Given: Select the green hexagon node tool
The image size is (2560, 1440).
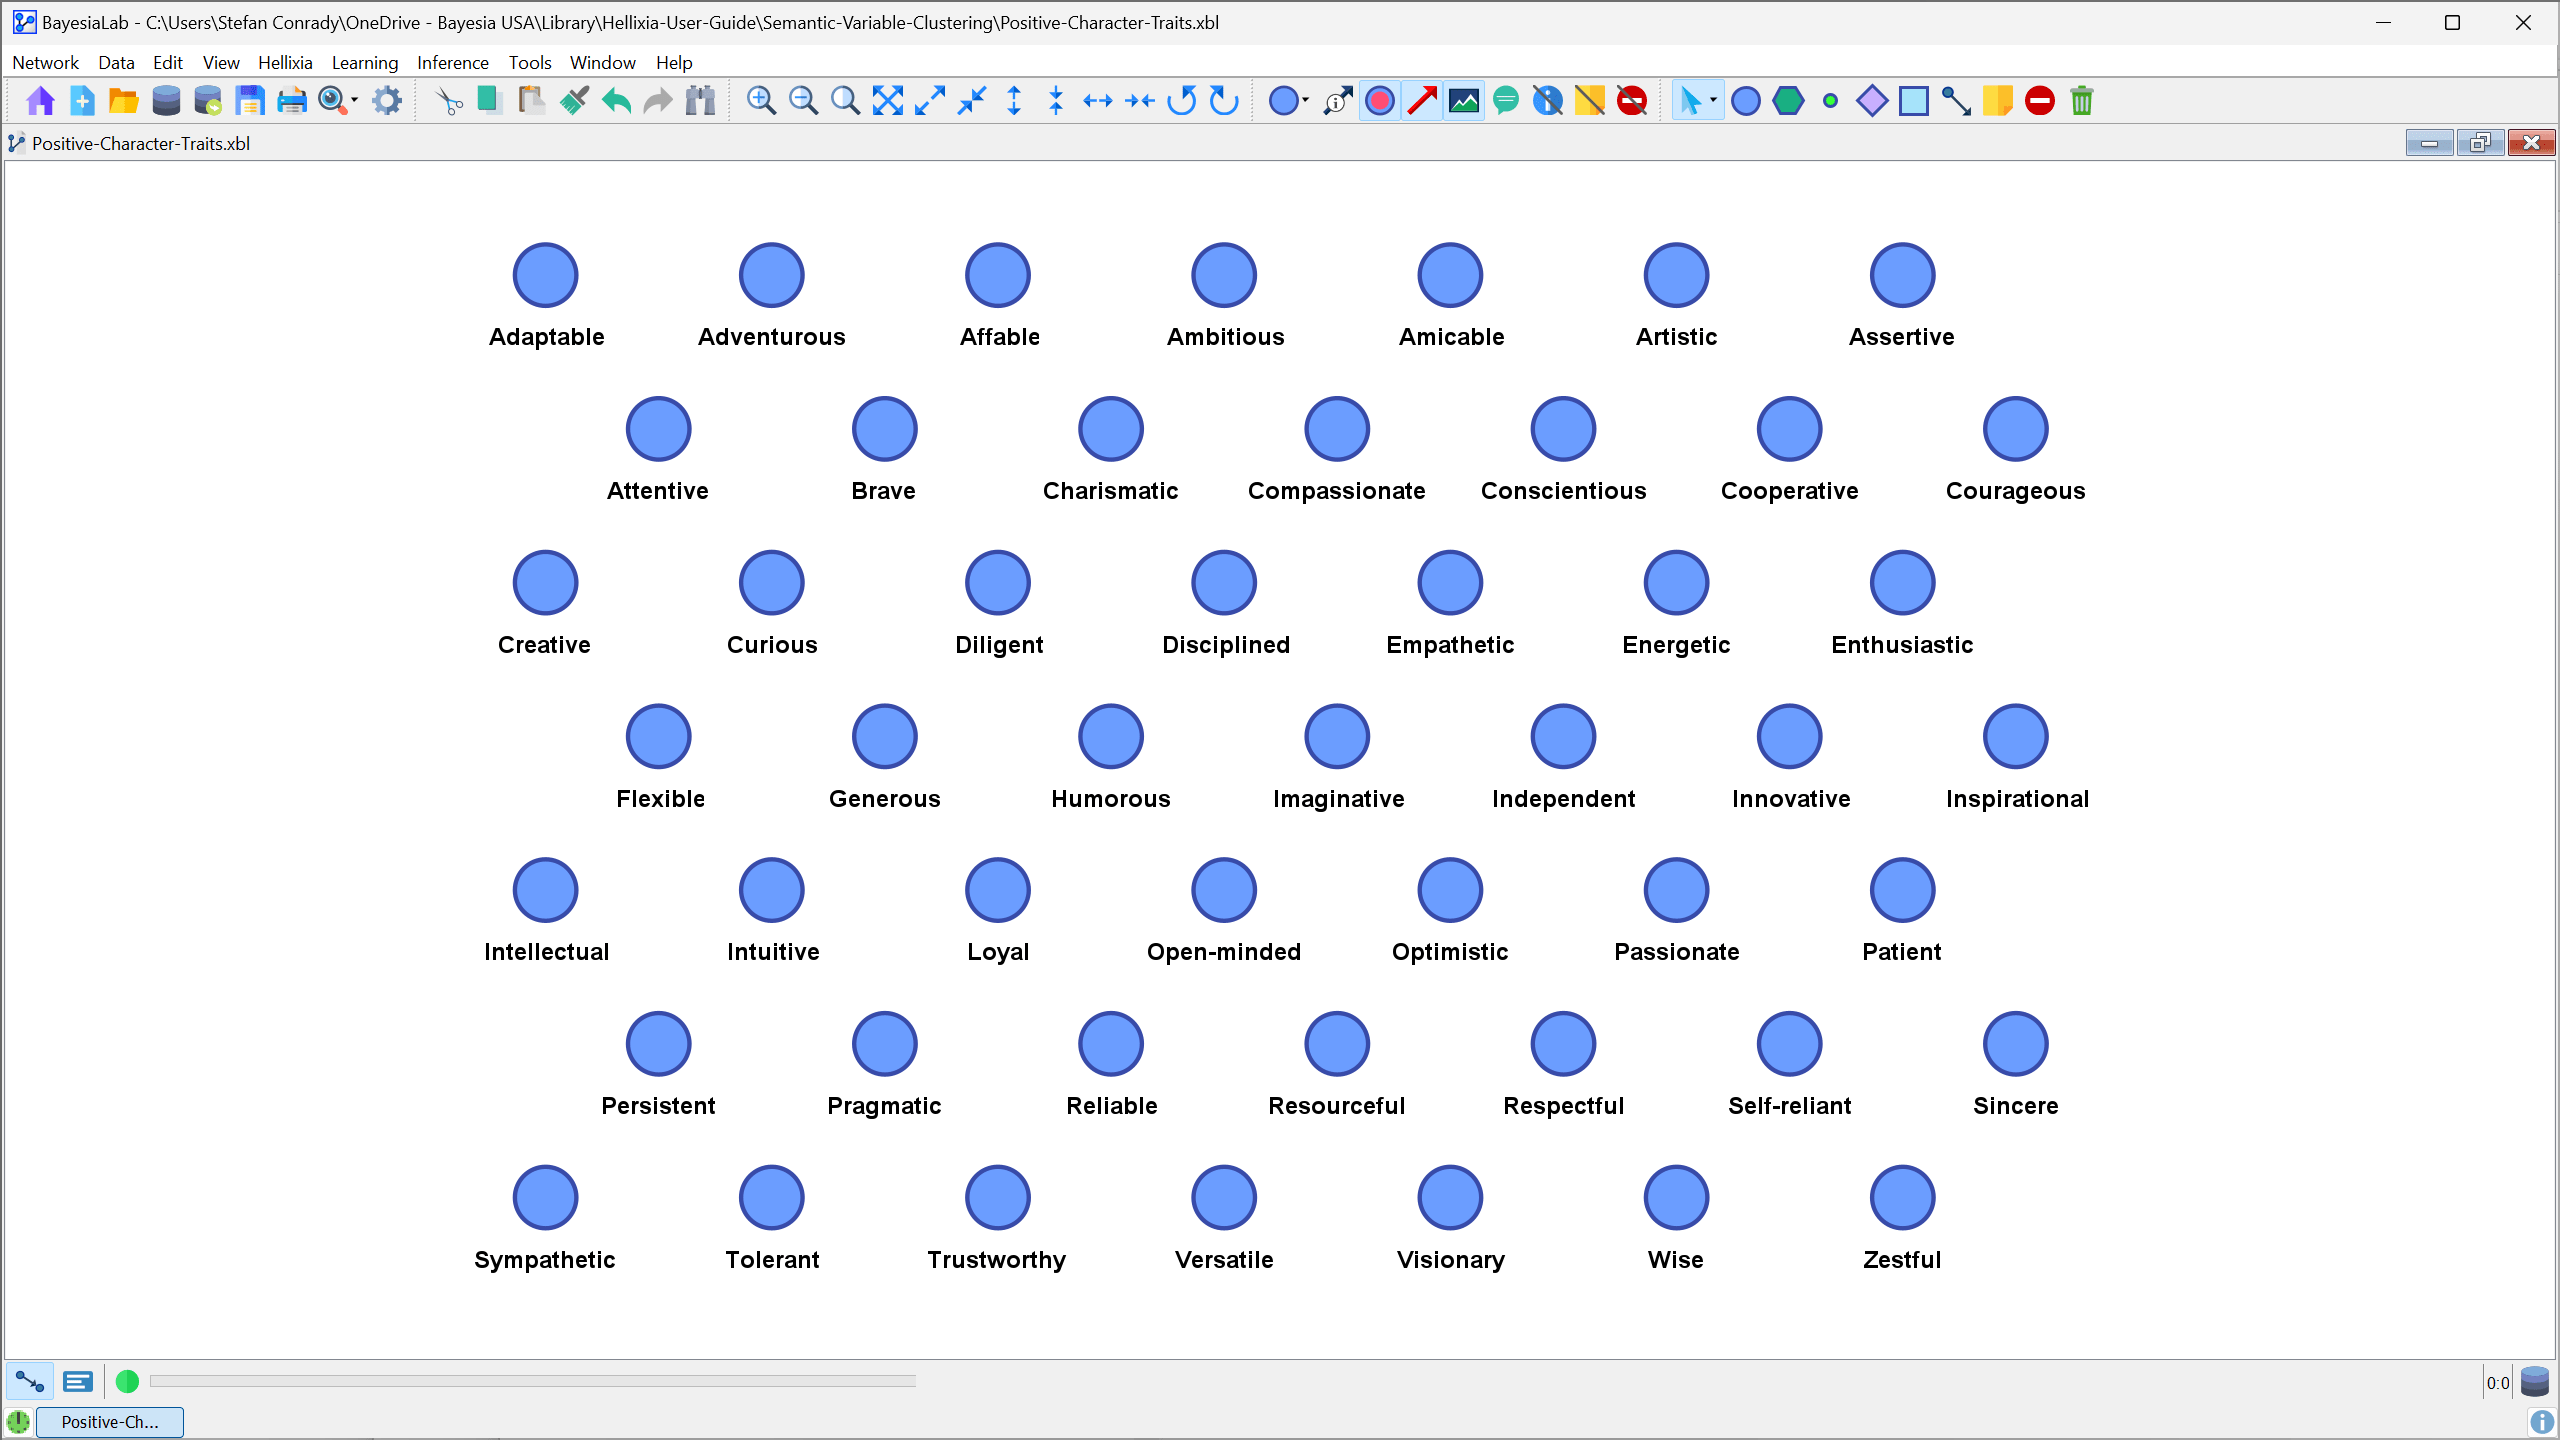Looking at the screenshot, I should click(1788, 101).
